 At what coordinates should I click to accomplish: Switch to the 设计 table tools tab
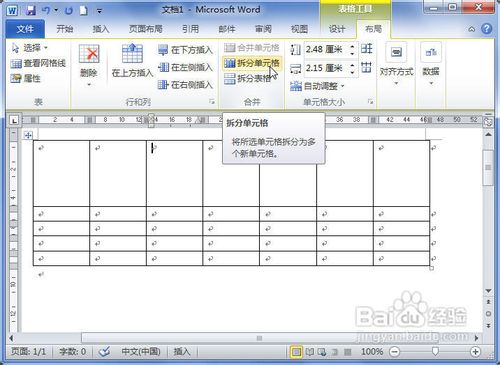[x=337, y=29]
